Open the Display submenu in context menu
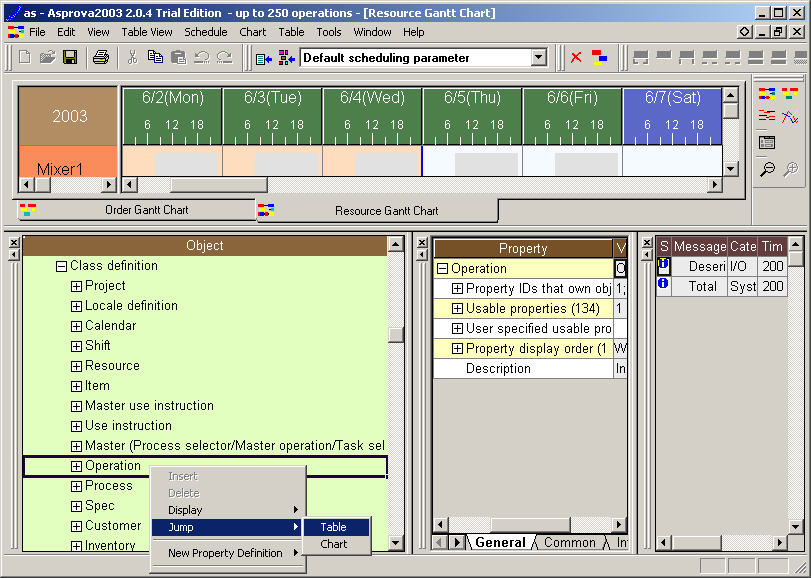811x578 pixels. pyautogui.click(x=228, y=510)
